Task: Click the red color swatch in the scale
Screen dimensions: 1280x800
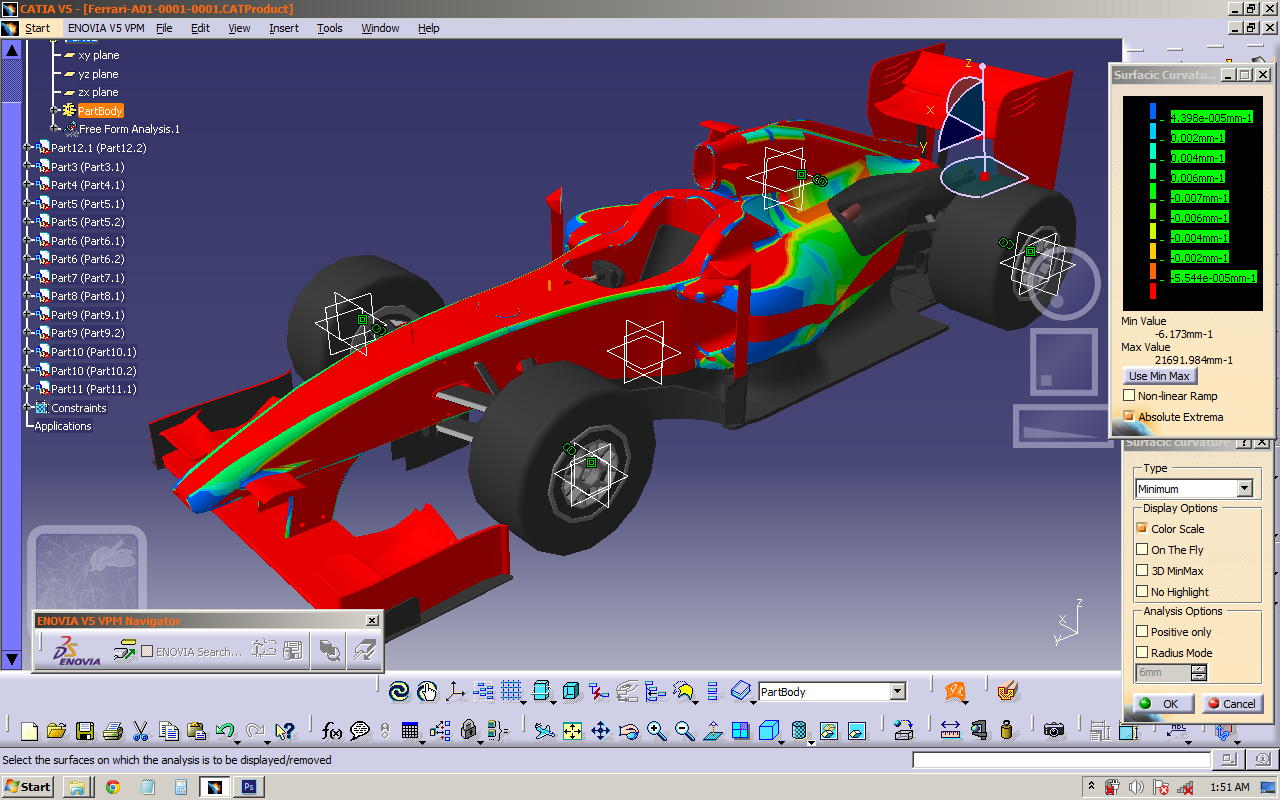Action: point(1152,292)
